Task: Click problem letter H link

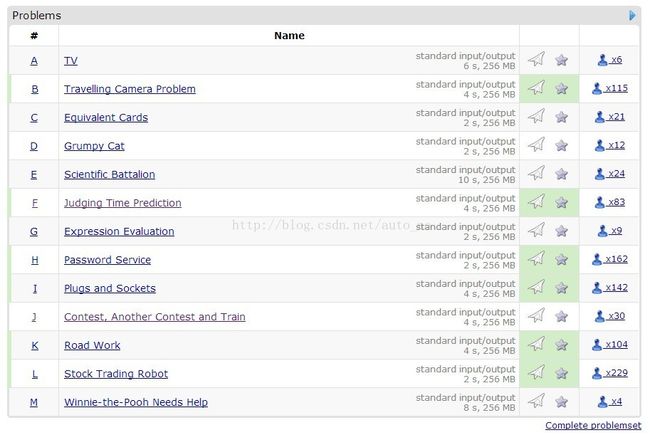Action: click(x=35, y=260)
